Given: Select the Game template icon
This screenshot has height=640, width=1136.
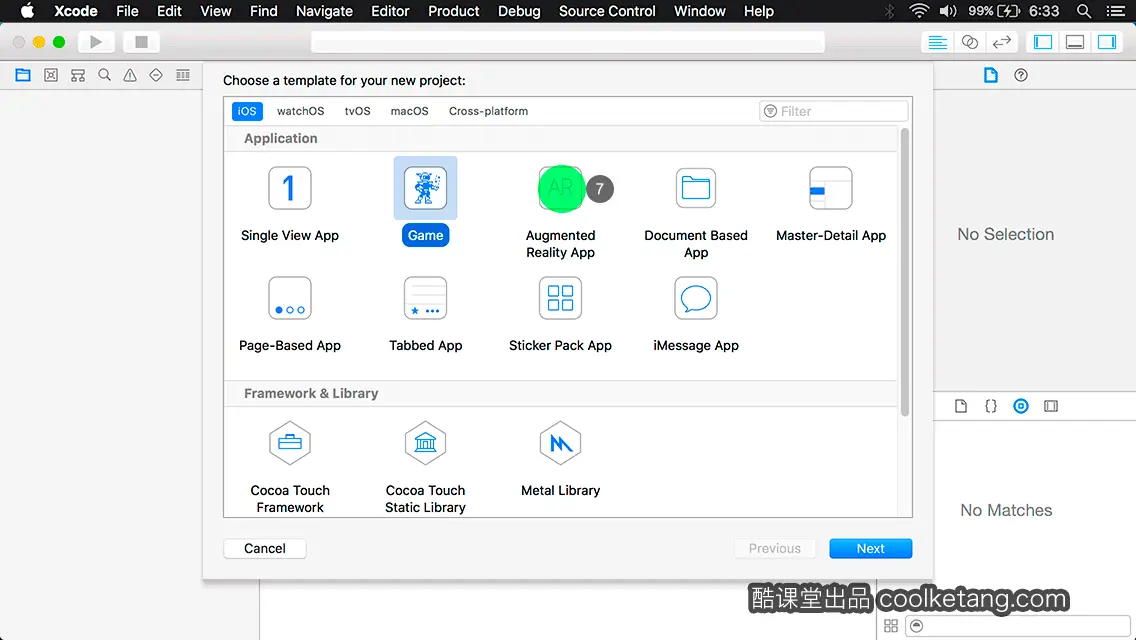Looking at the screenshot, I should (x=425, y=188).
